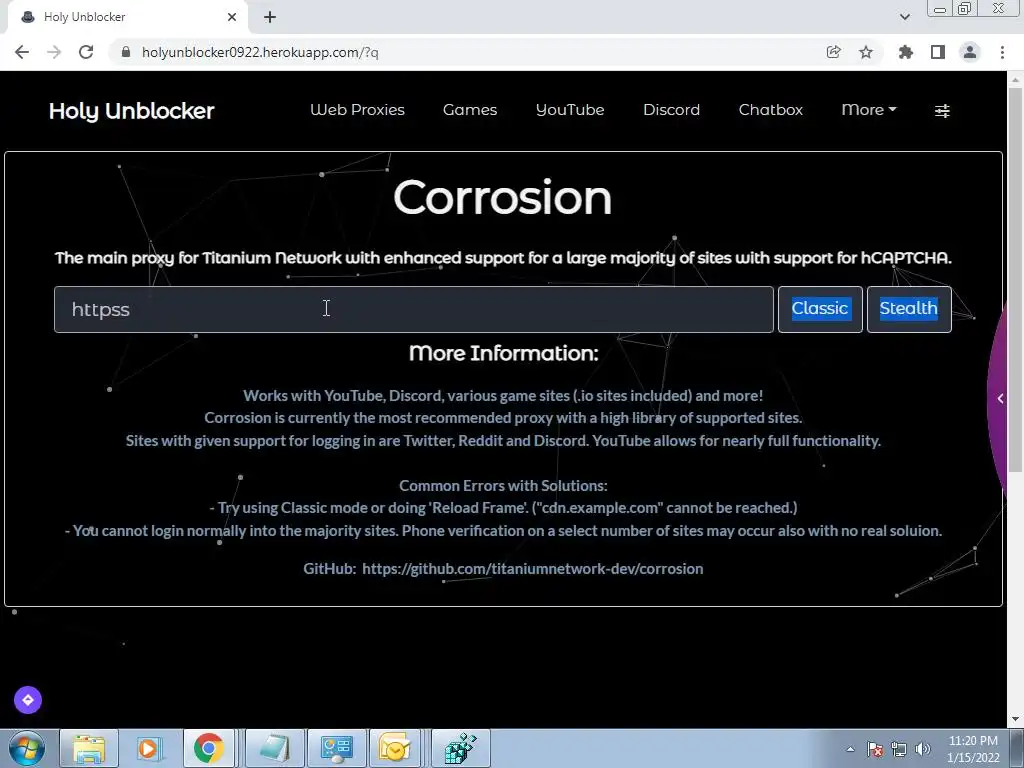Image resolution: width=1024 pixels, height=768 pixels.
Task: Go back to the previous page
Action: pos(22,52)
